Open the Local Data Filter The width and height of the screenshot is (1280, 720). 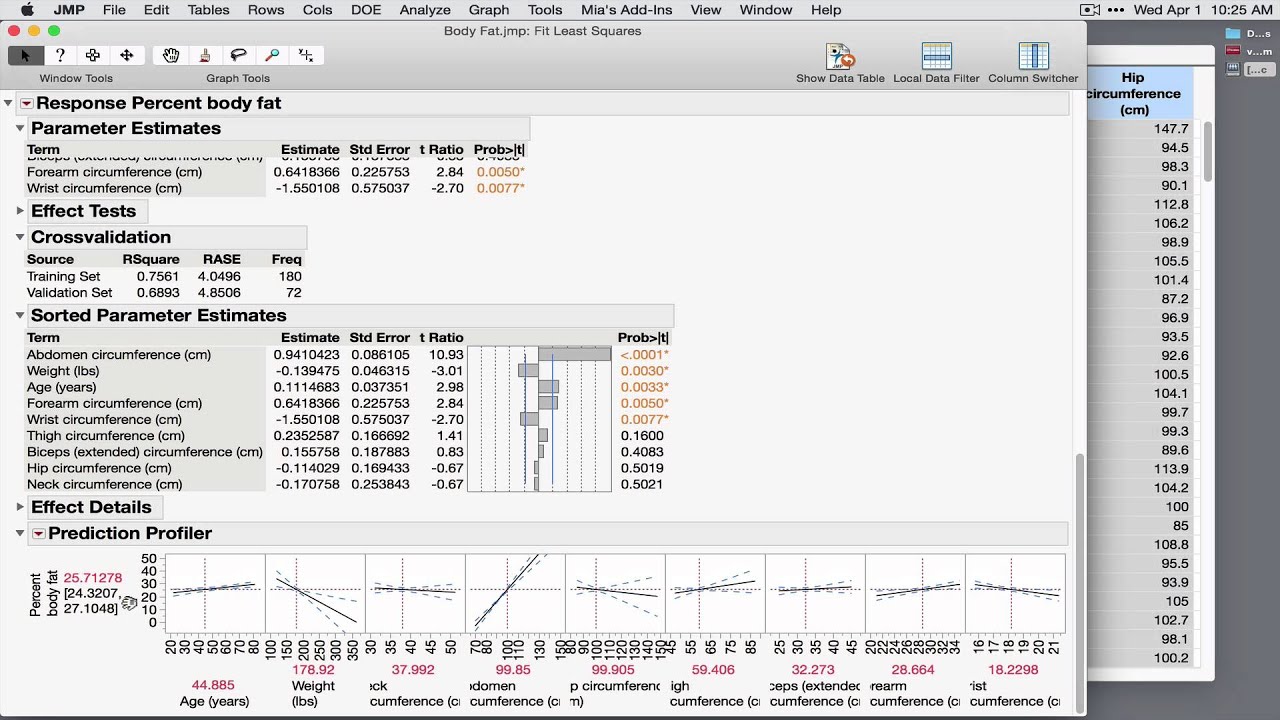click(x=936, y=56)
